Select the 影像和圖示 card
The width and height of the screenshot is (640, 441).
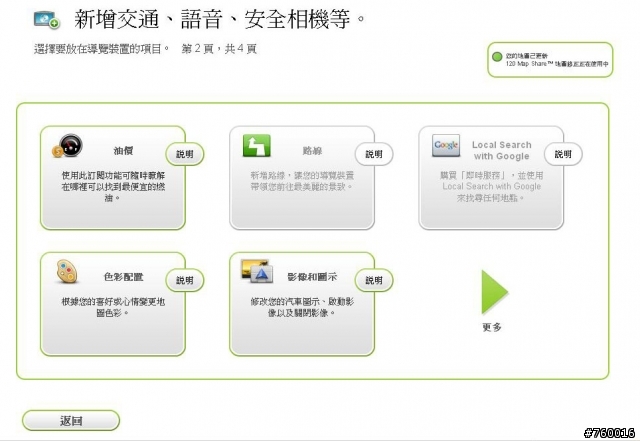302,304
